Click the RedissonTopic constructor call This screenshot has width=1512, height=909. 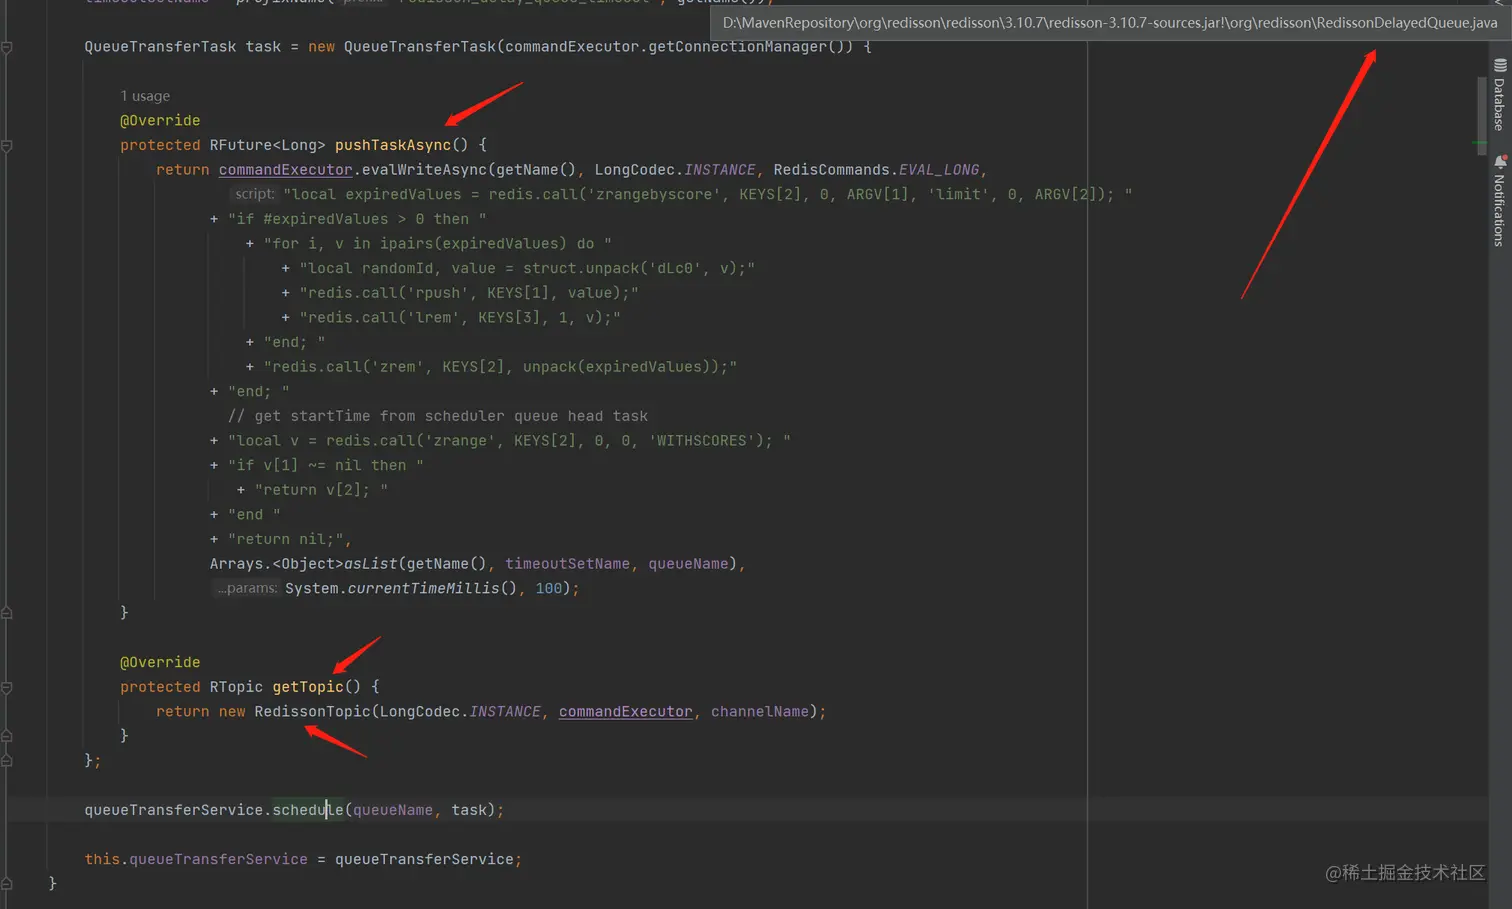312,712
